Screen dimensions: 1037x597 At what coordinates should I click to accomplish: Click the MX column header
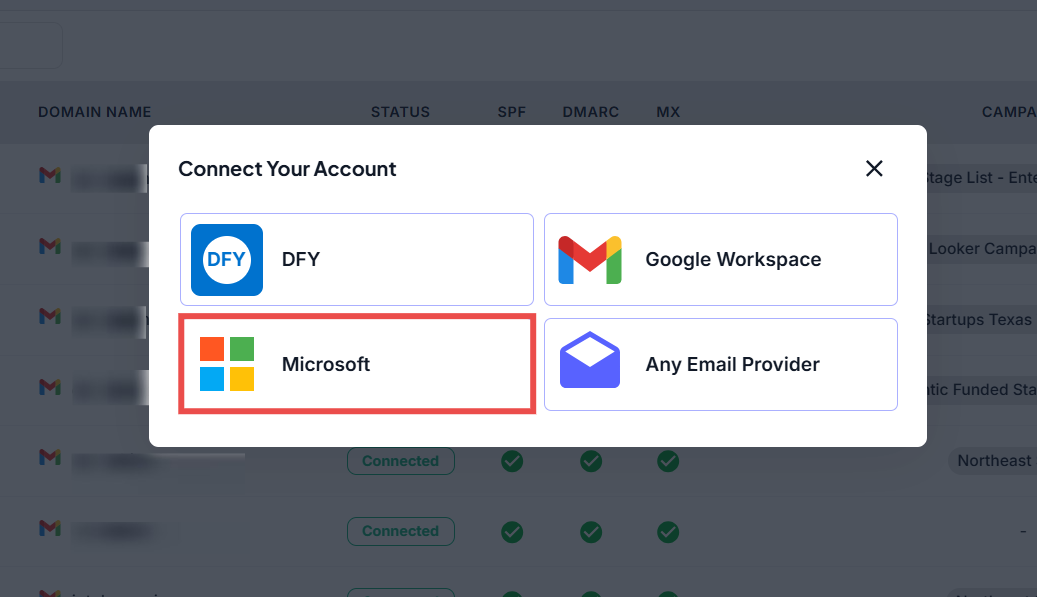[x=668, y=112]
